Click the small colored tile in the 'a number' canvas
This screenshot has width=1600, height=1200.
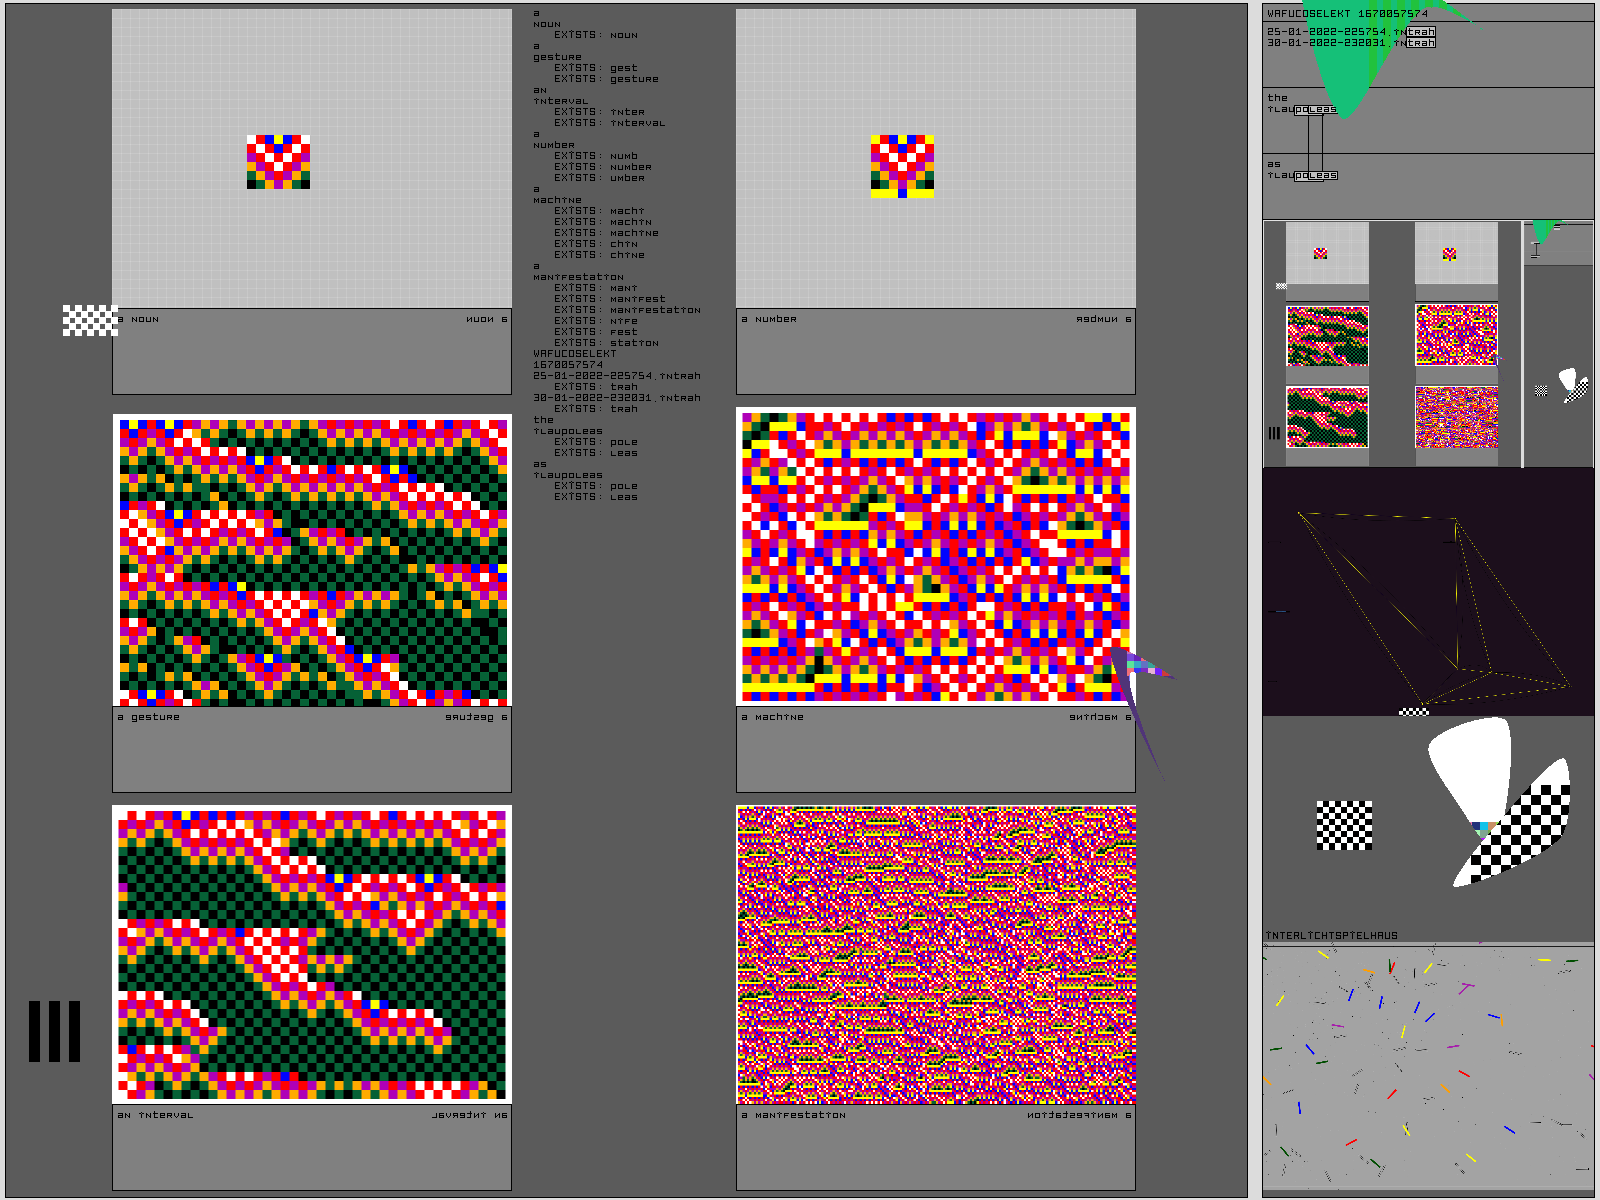click(x=902, y=166)
